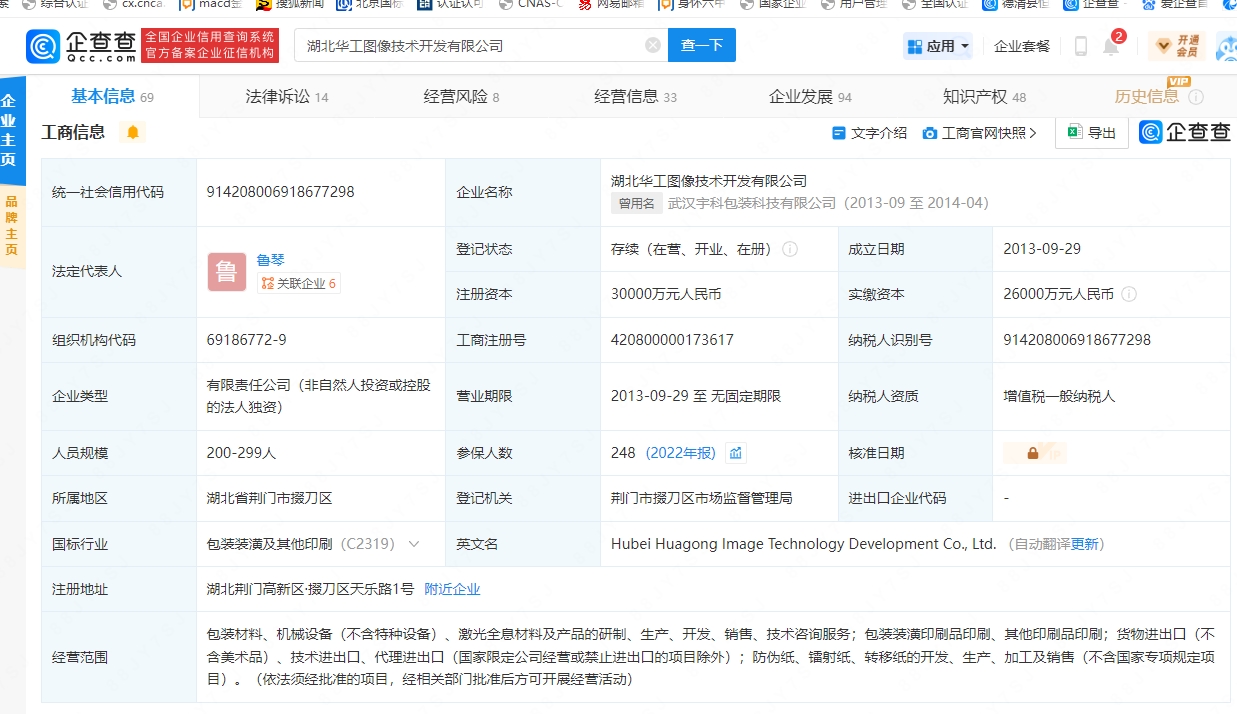Click 荆门市掇刀区市场监督管理局 registration authority

pyautogui.click(x=701, y=498)
